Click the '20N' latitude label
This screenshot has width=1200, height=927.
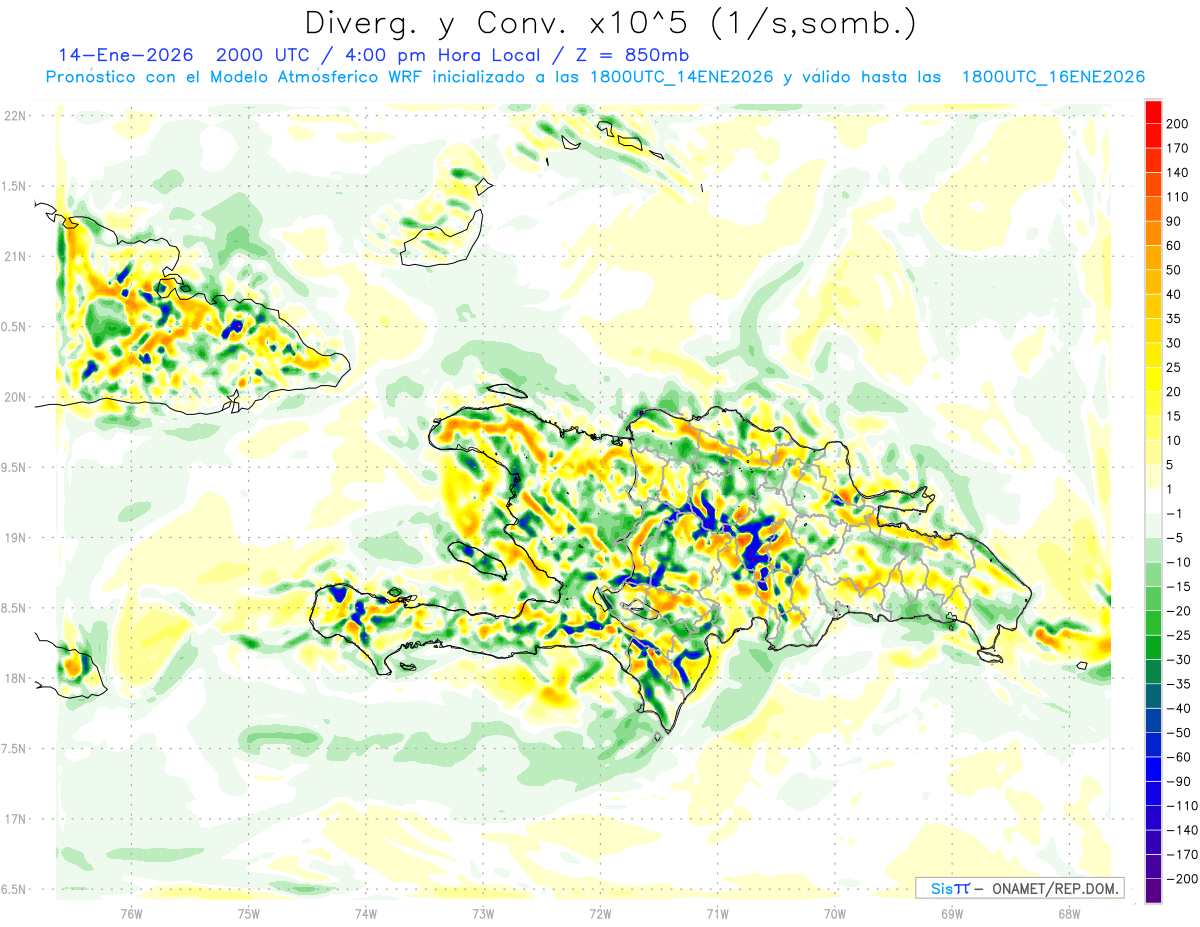pyautogui.click(x=15, y=397)
